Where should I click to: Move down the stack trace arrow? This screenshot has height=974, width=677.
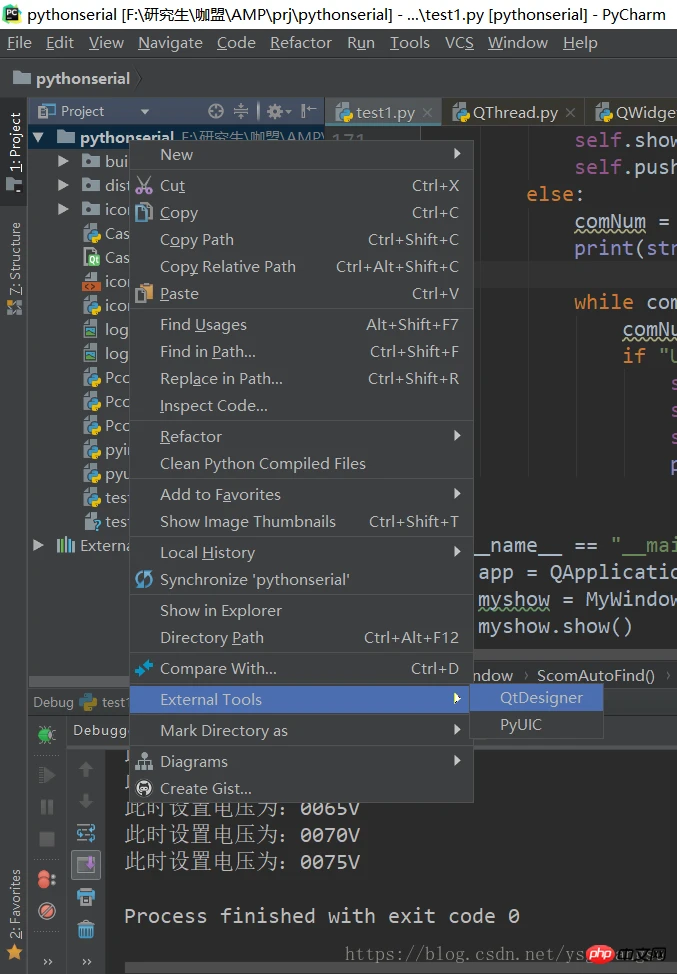[86, 800]
